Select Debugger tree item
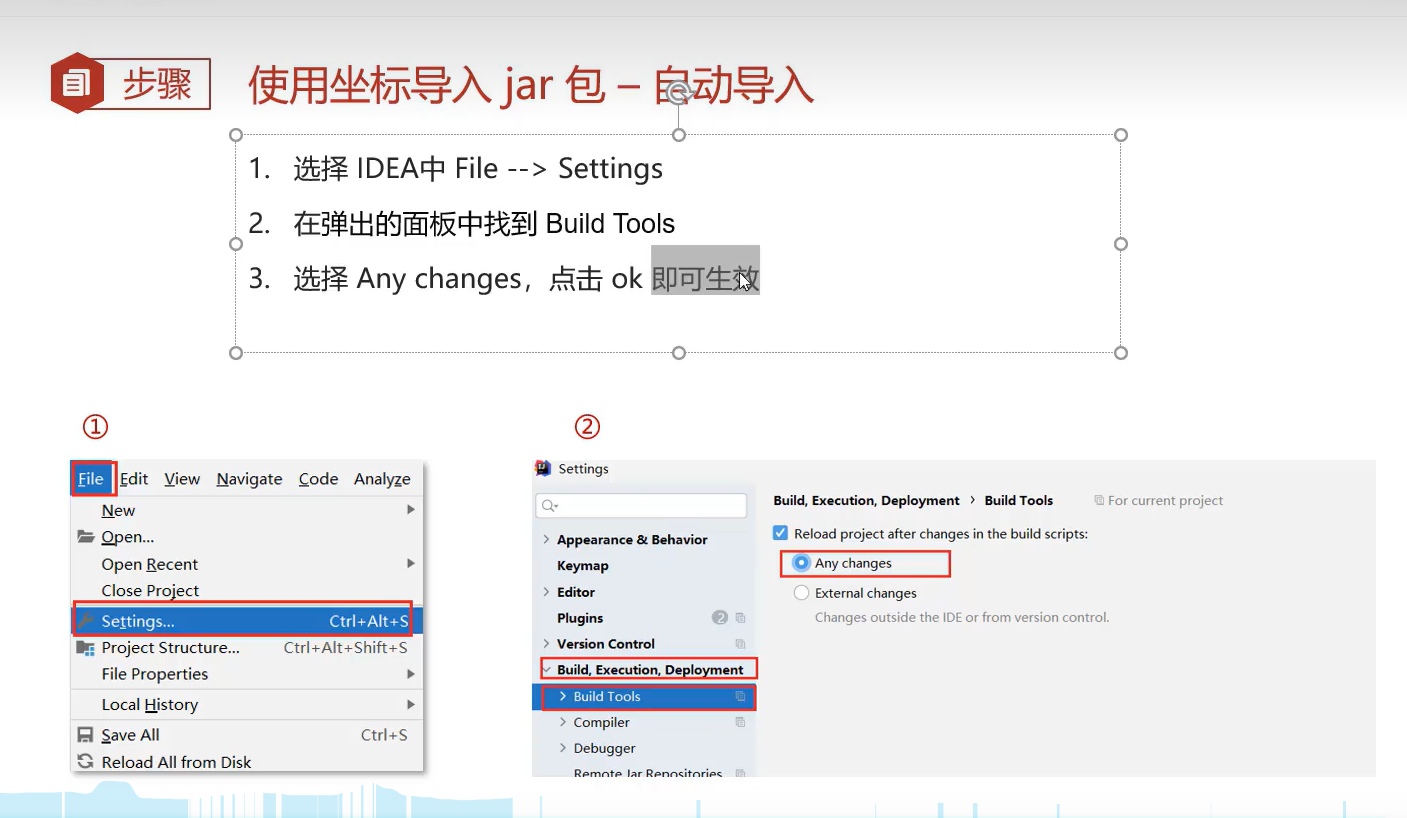Viewport: 1407px width, 818px height. [604, 748]
